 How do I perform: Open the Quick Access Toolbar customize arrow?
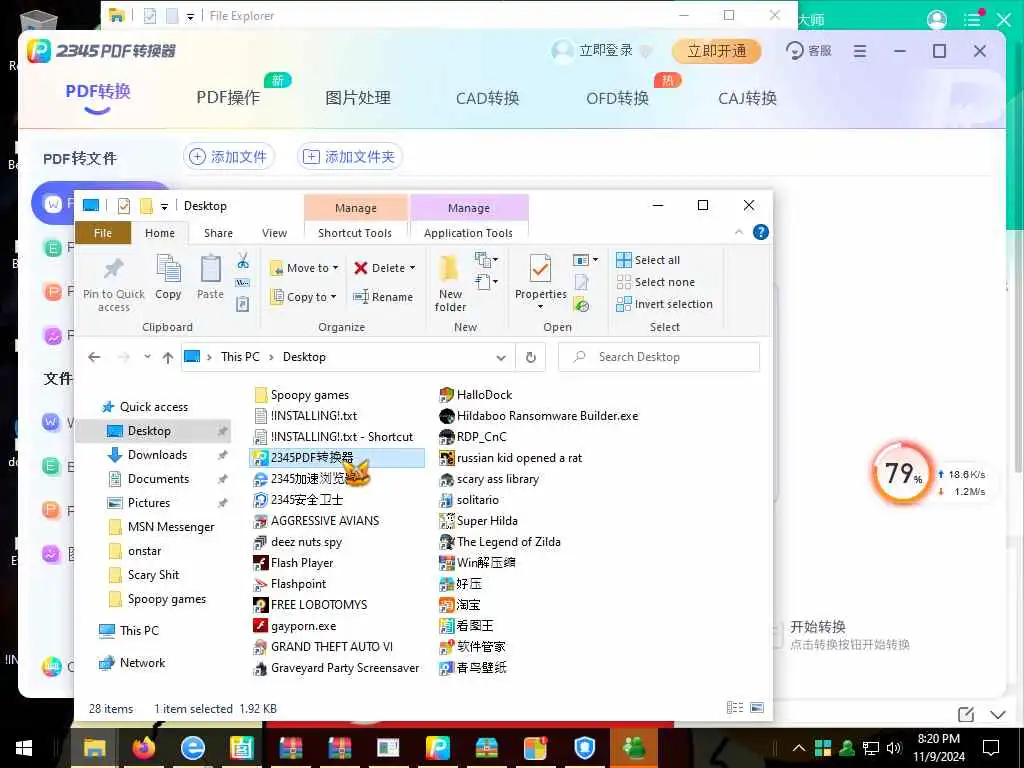pos(165,206)
